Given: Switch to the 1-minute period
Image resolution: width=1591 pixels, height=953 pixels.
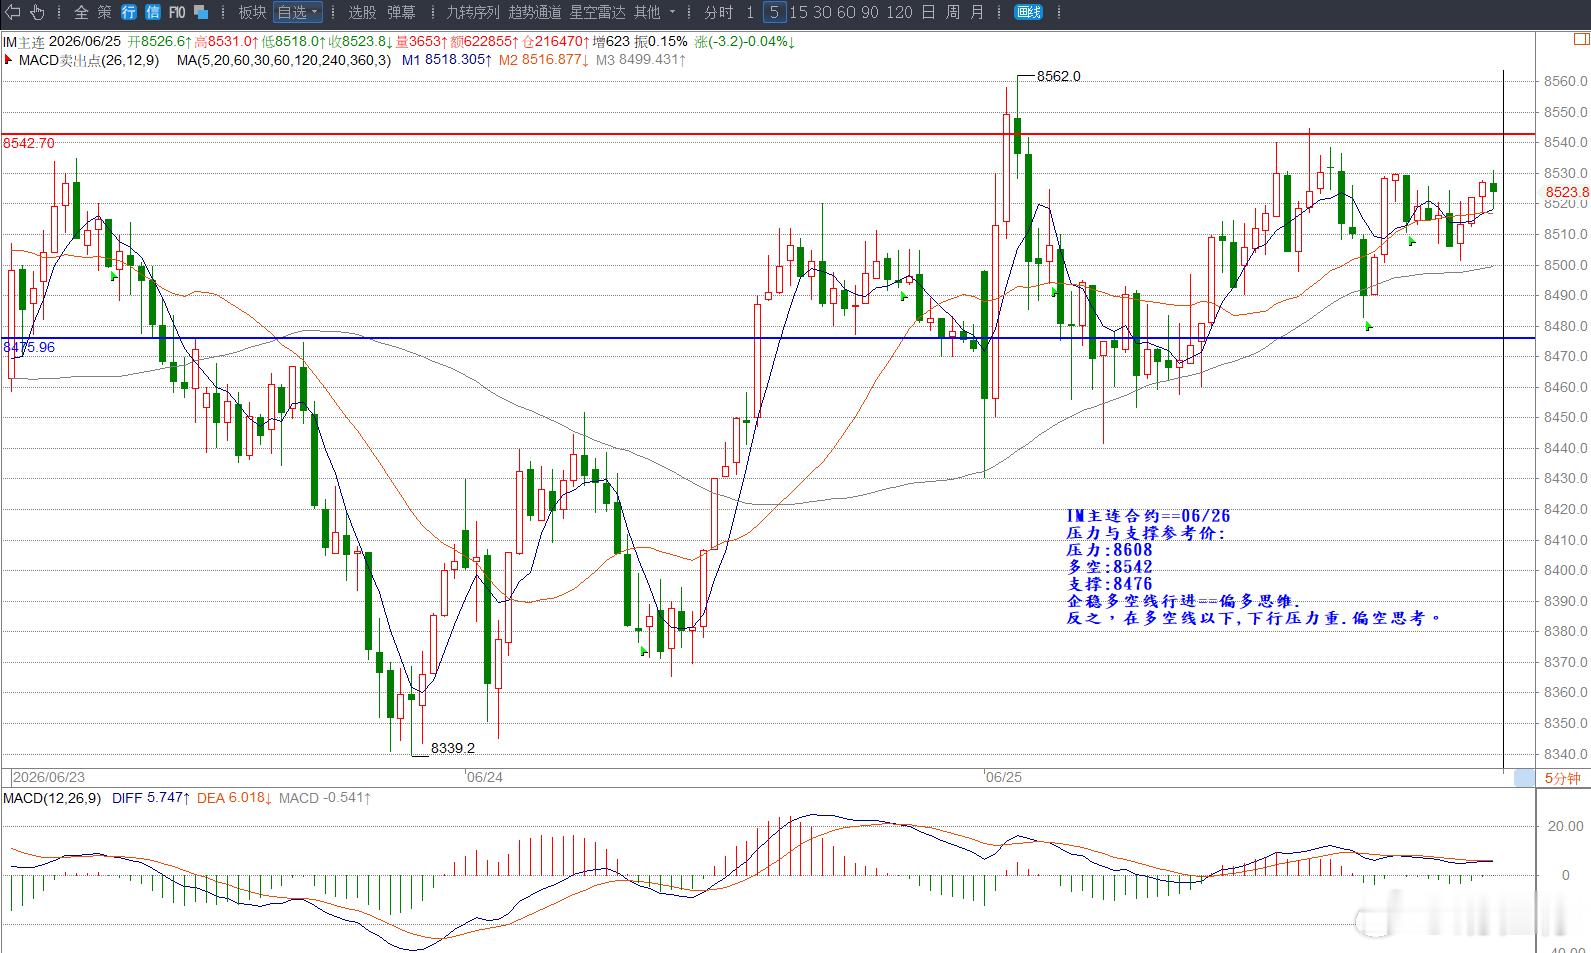Looking at the screenshot, I should 750,12.
